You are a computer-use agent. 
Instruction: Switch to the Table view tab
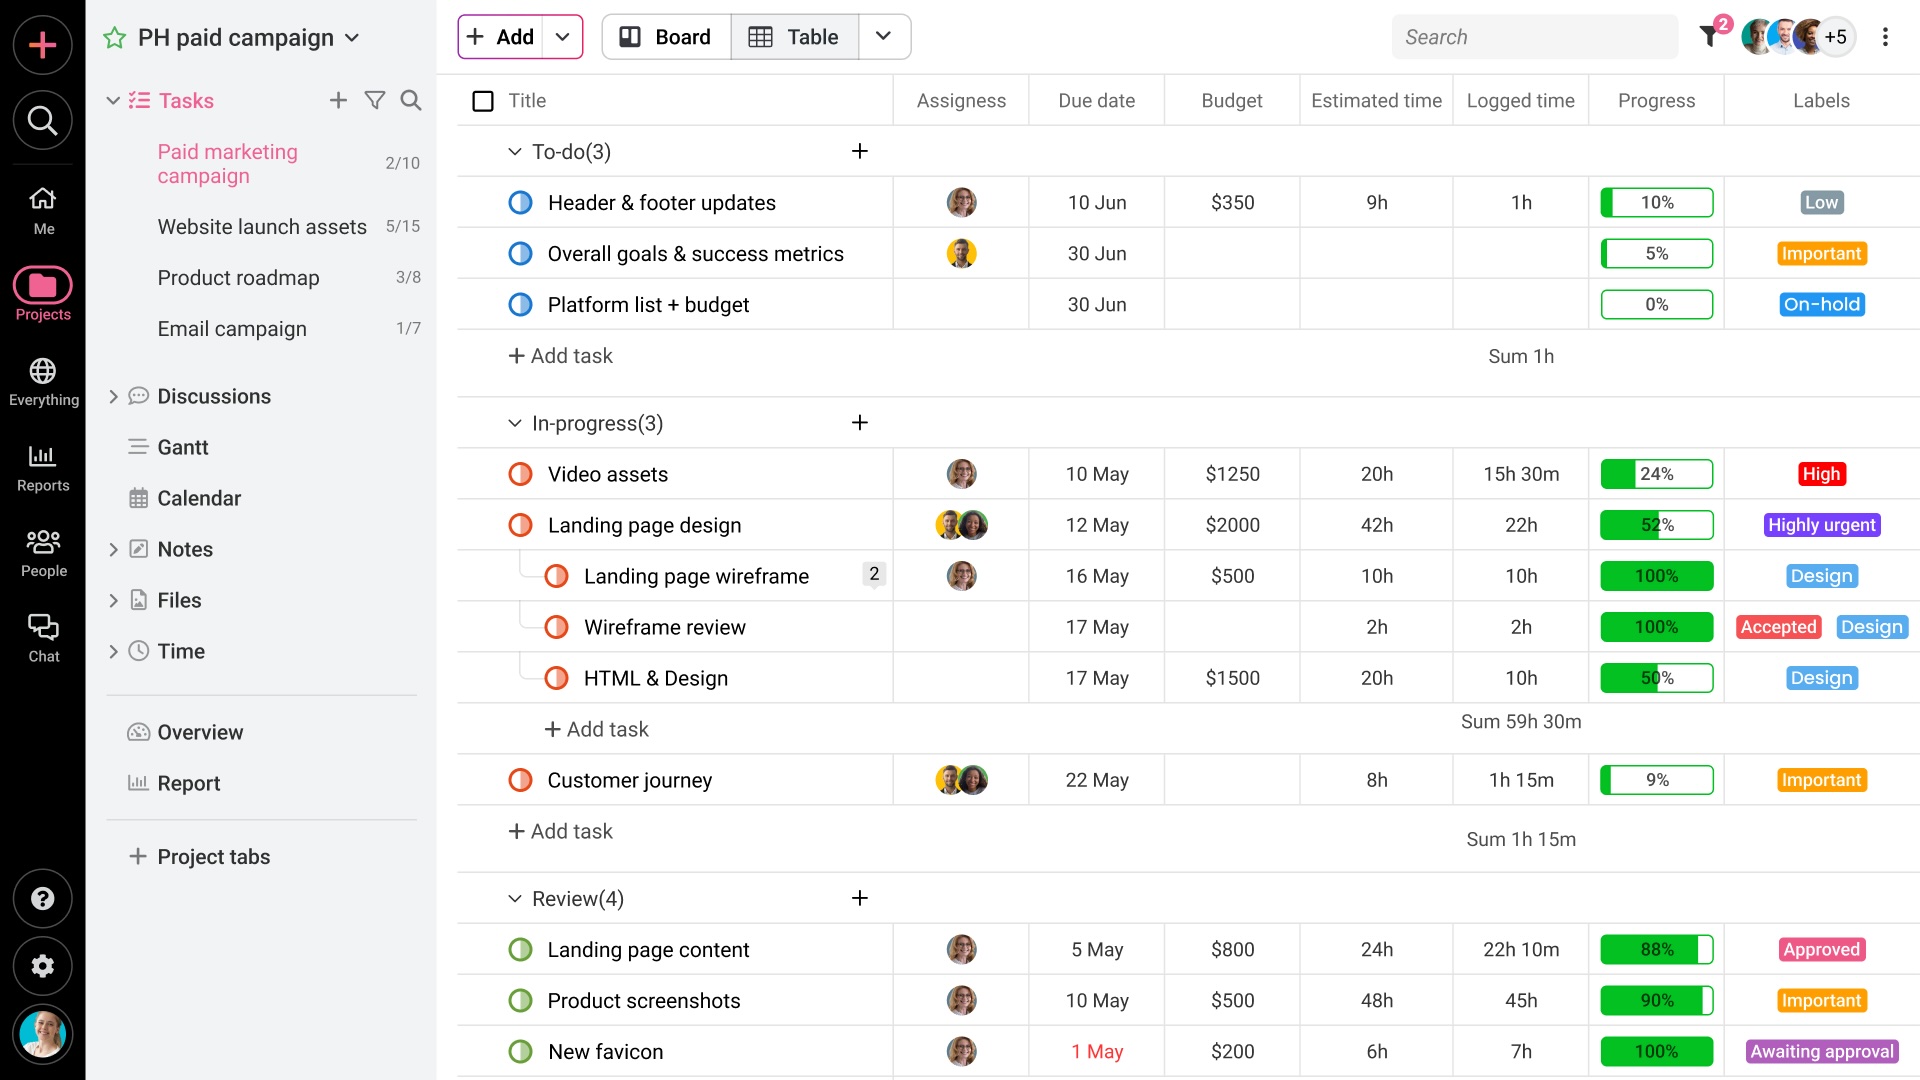[794, 36]
